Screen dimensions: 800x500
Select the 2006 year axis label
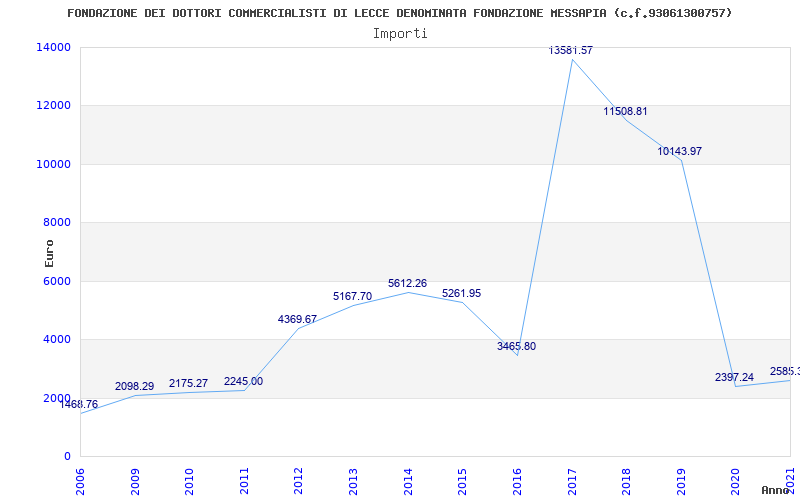pos(80,481)
